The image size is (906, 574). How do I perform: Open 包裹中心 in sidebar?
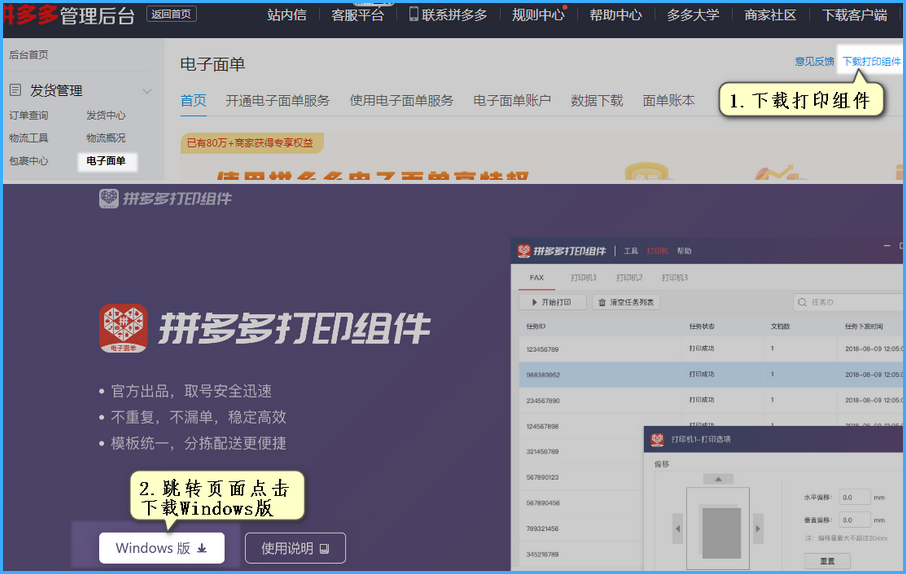28,161
